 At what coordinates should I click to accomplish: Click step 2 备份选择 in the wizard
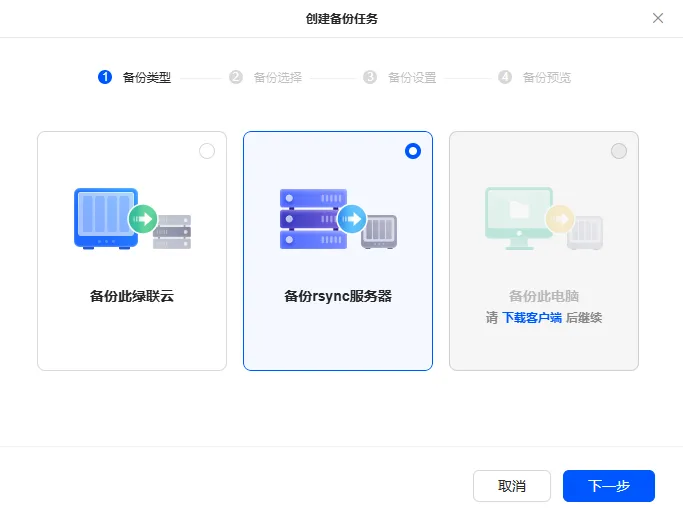click(266, 77)
